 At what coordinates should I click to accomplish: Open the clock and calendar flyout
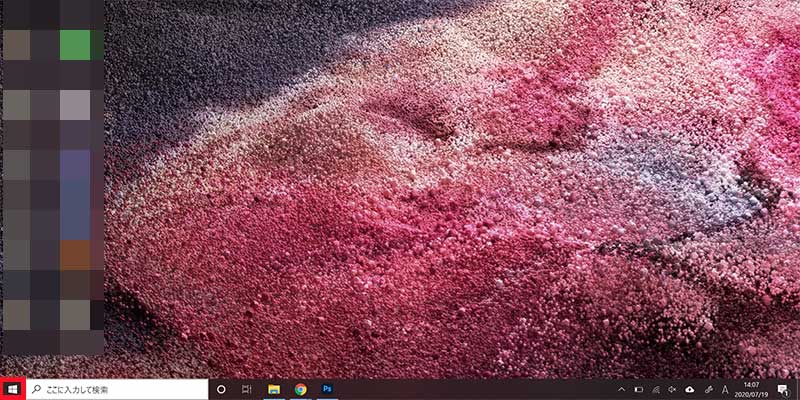(751, 389)
